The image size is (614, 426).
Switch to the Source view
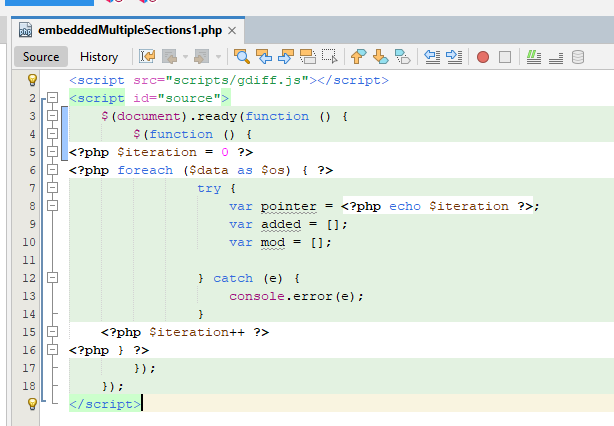(41, 57)
